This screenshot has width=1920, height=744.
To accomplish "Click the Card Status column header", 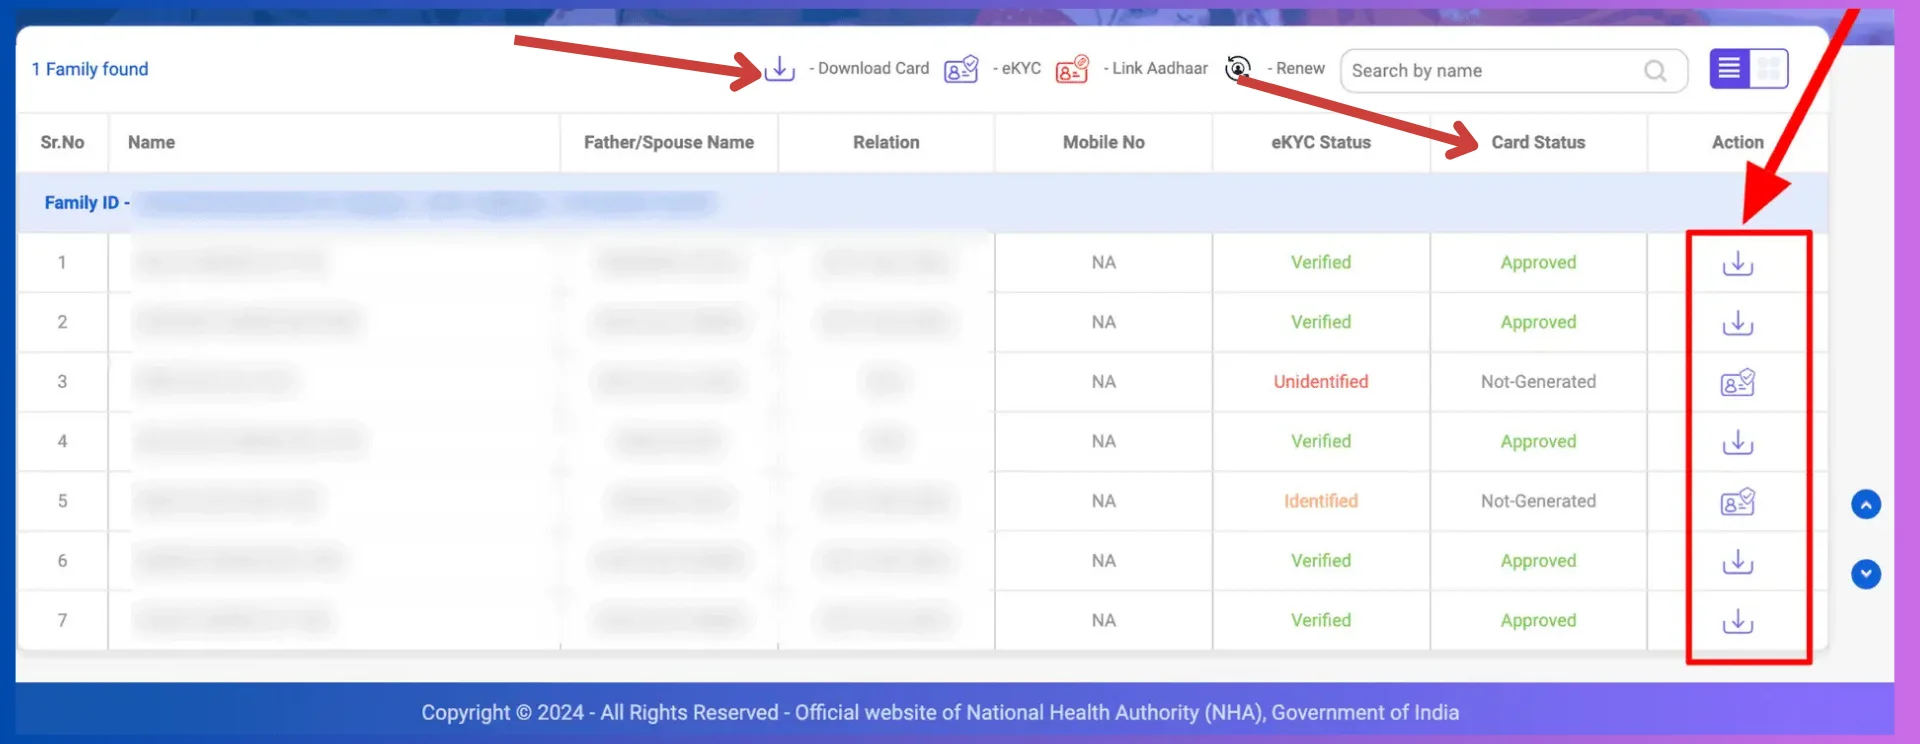I will [x=1537, y=142].
